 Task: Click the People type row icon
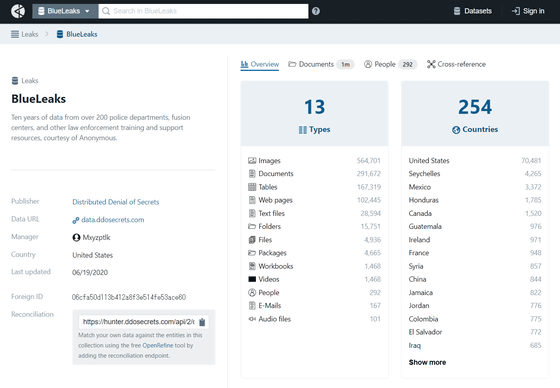(252, 293)
